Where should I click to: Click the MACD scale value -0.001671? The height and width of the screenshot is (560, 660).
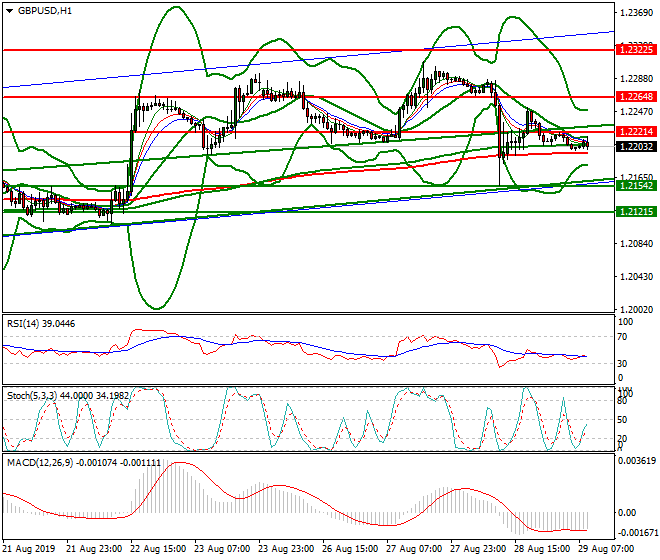coord(636,533)
